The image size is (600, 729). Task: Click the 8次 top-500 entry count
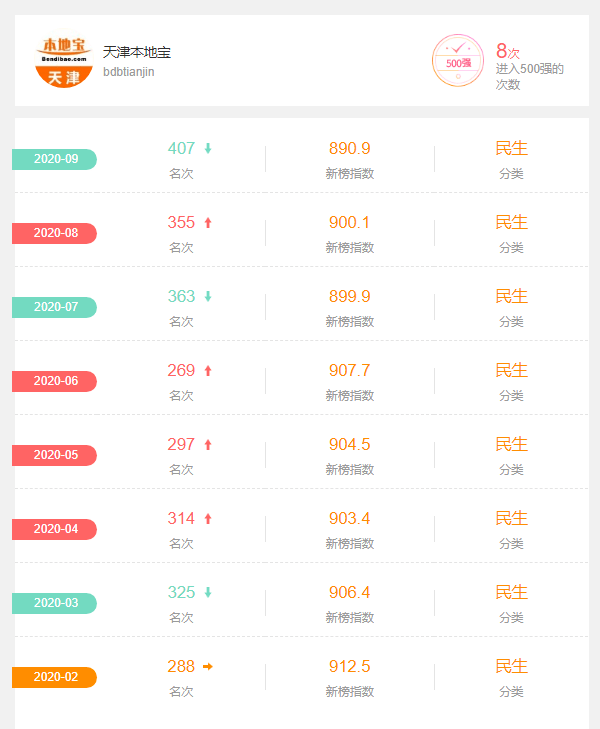(507, 51)
